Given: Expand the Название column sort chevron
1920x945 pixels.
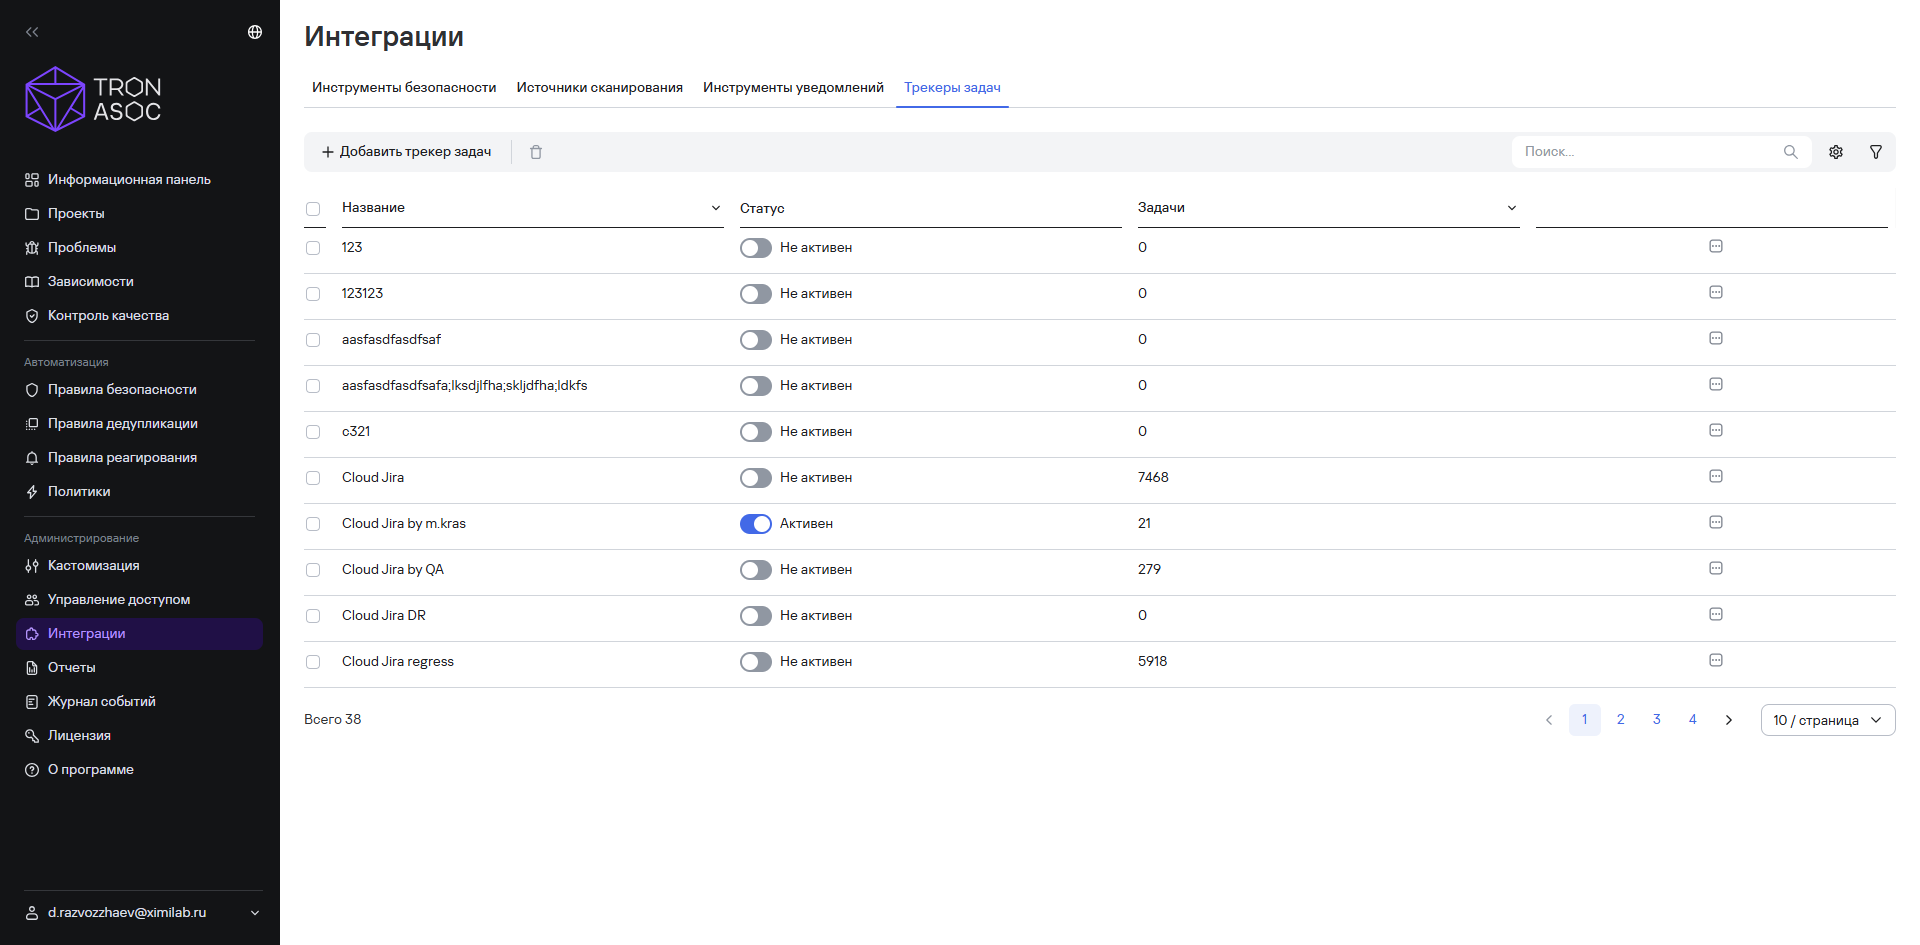Looking at the screenshot, I should tap(716, 208).
